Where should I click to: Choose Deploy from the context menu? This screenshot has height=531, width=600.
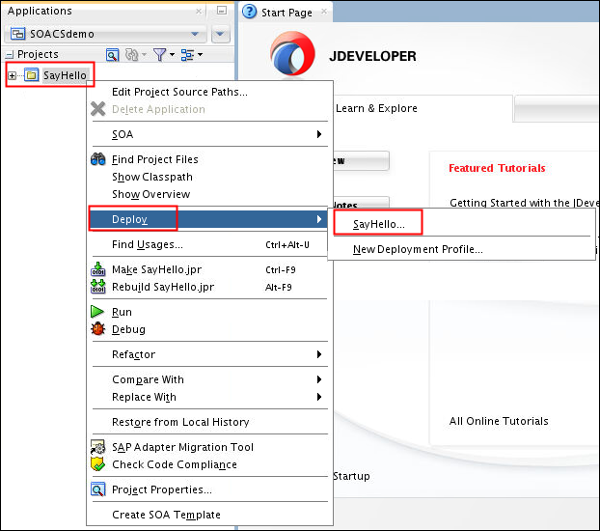[x=210, y=219]
